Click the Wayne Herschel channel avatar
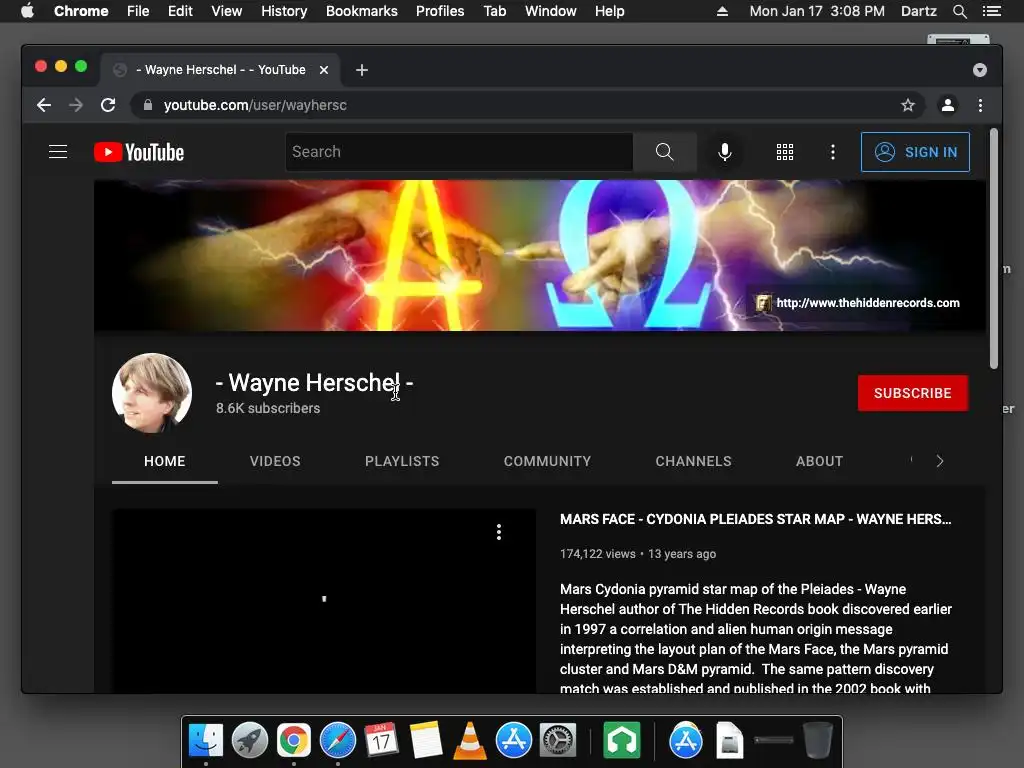The height and width of the screenshot is (768, 1024). pos(152,393)
